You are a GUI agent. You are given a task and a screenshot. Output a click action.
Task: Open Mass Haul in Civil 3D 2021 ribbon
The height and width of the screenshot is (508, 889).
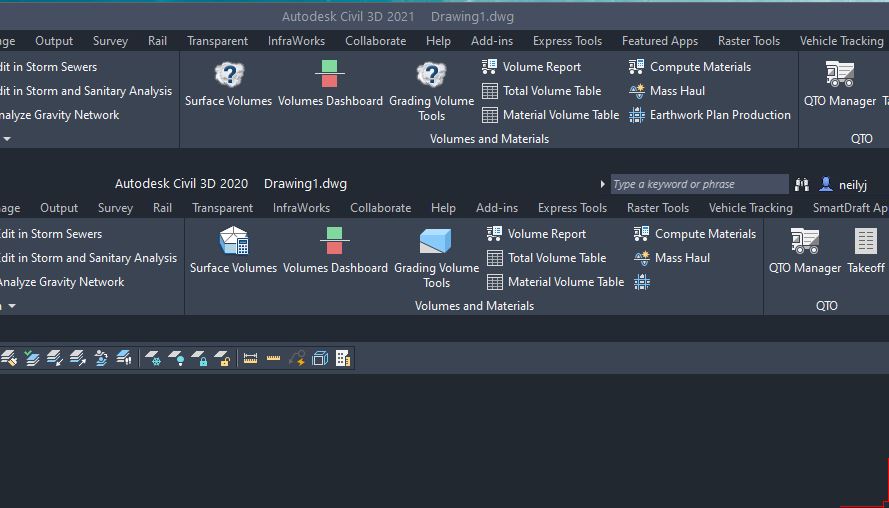pyautogui.click(x=667, y=91)
